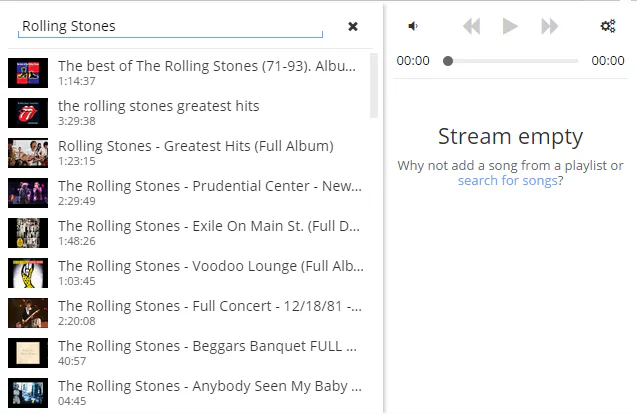Image resolution: width=637 pixels, height=414 pixels.
Task: Choose 'Rolling Stones - Greatest Hits (Full Album)'
Action: tap(187, 153)
